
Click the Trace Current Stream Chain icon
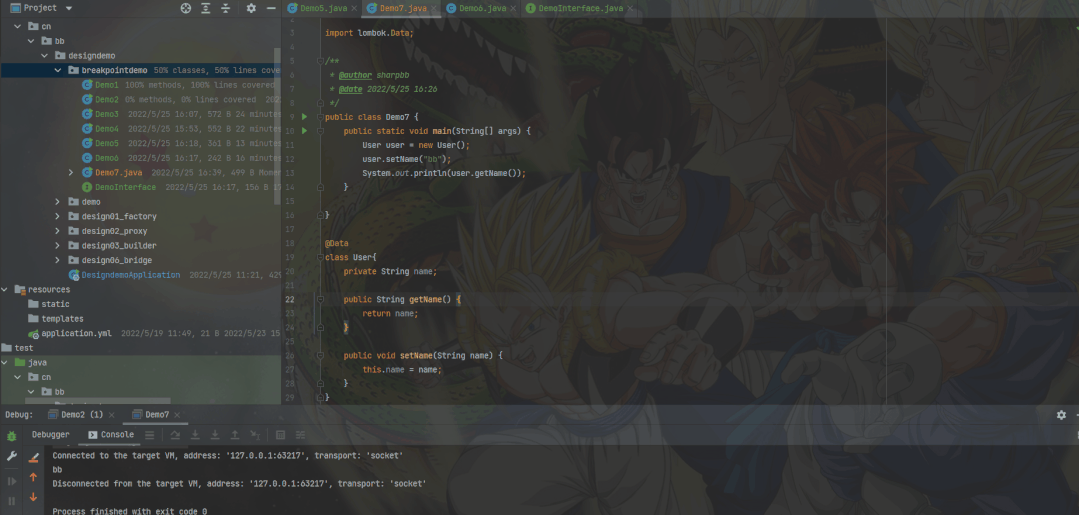point(300,435)
